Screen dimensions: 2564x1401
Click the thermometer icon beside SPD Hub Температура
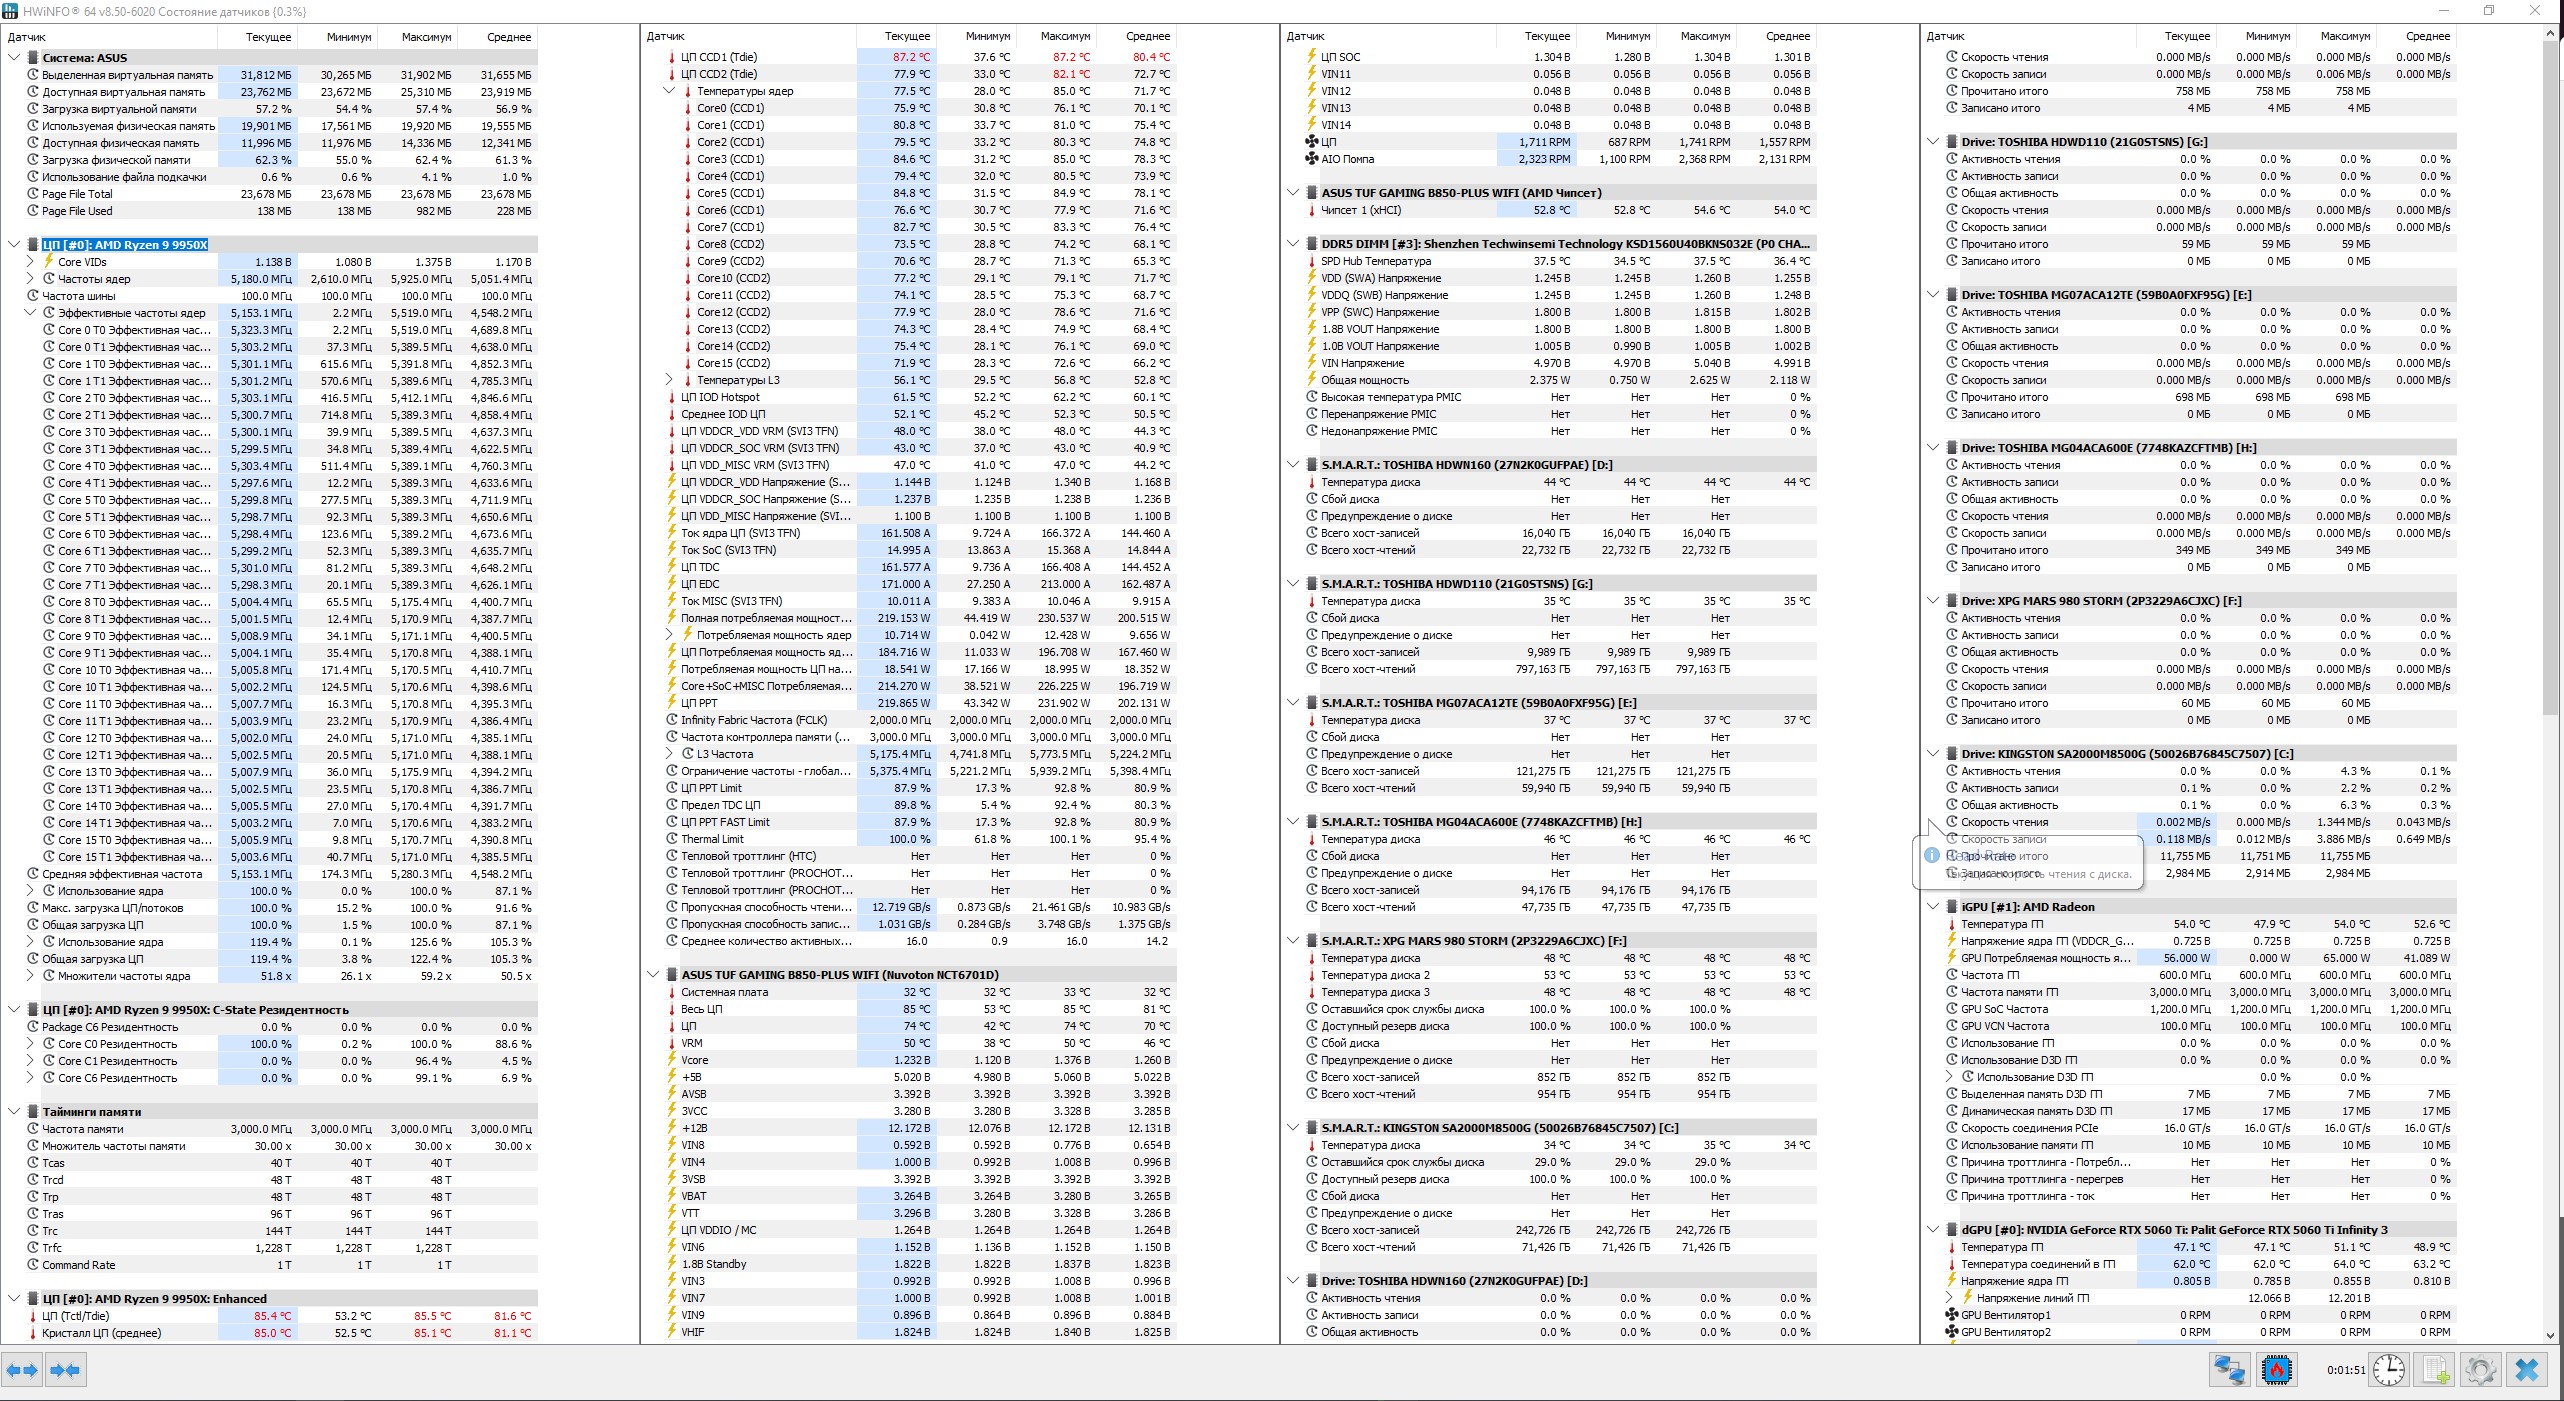click(x=1311, y=261)
